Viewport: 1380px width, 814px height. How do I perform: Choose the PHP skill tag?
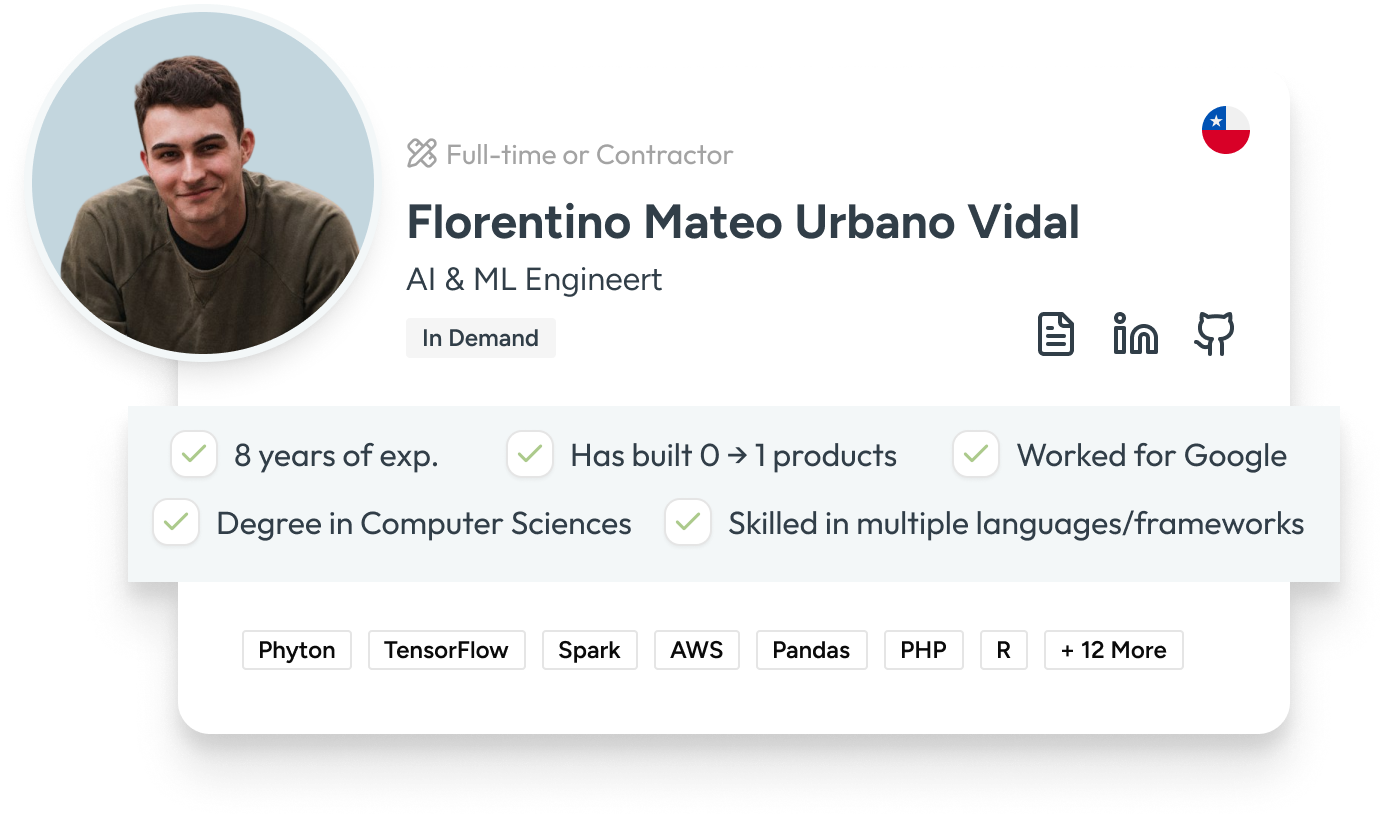tap(923, 650)
